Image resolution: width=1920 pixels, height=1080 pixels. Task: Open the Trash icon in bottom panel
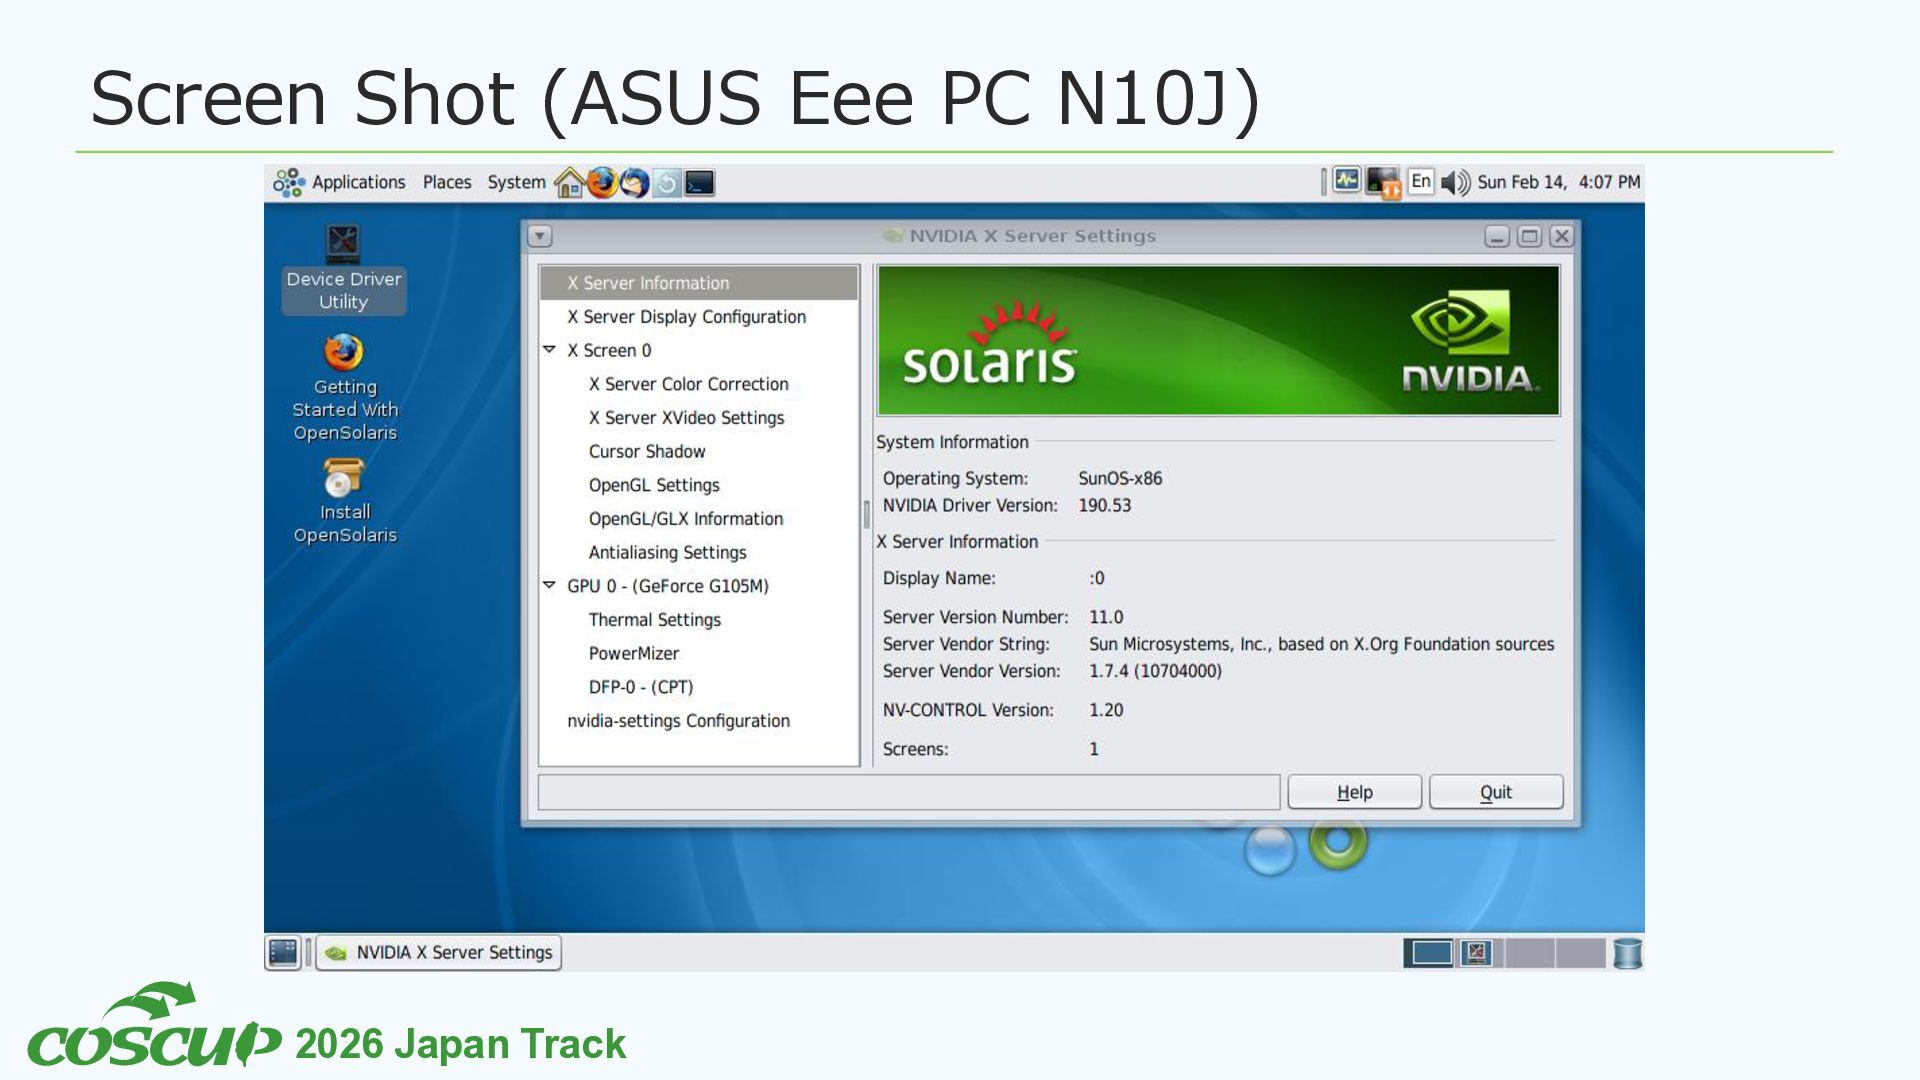click(1627, 953)
